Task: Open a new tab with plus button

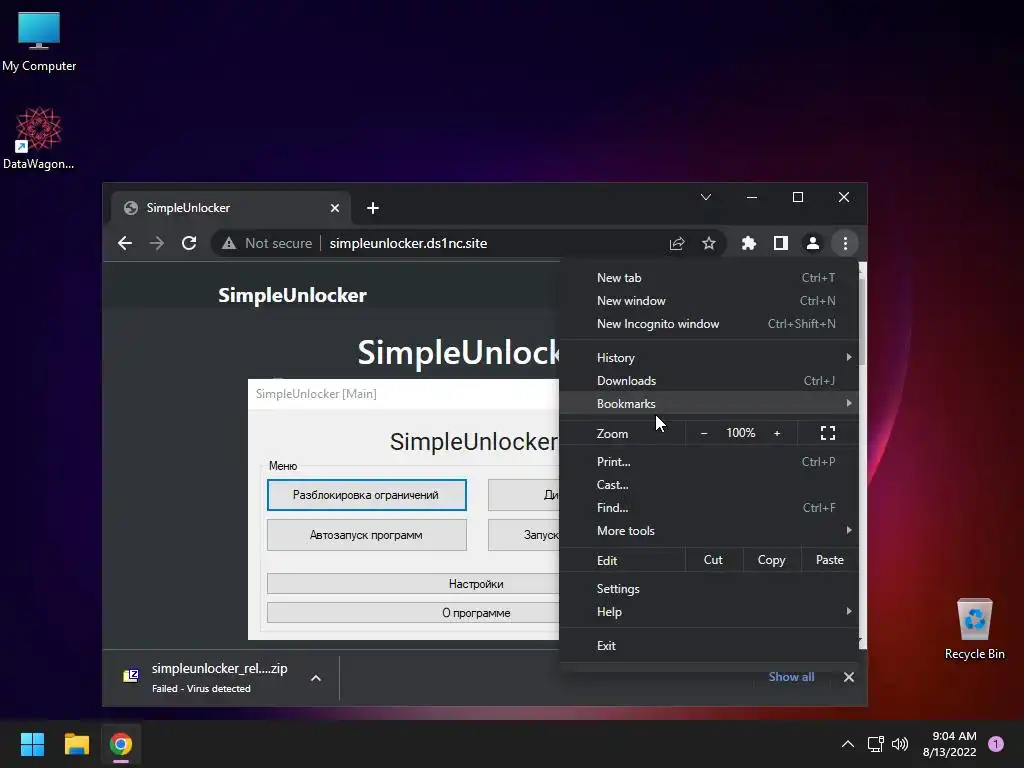Action: point(373,208)
